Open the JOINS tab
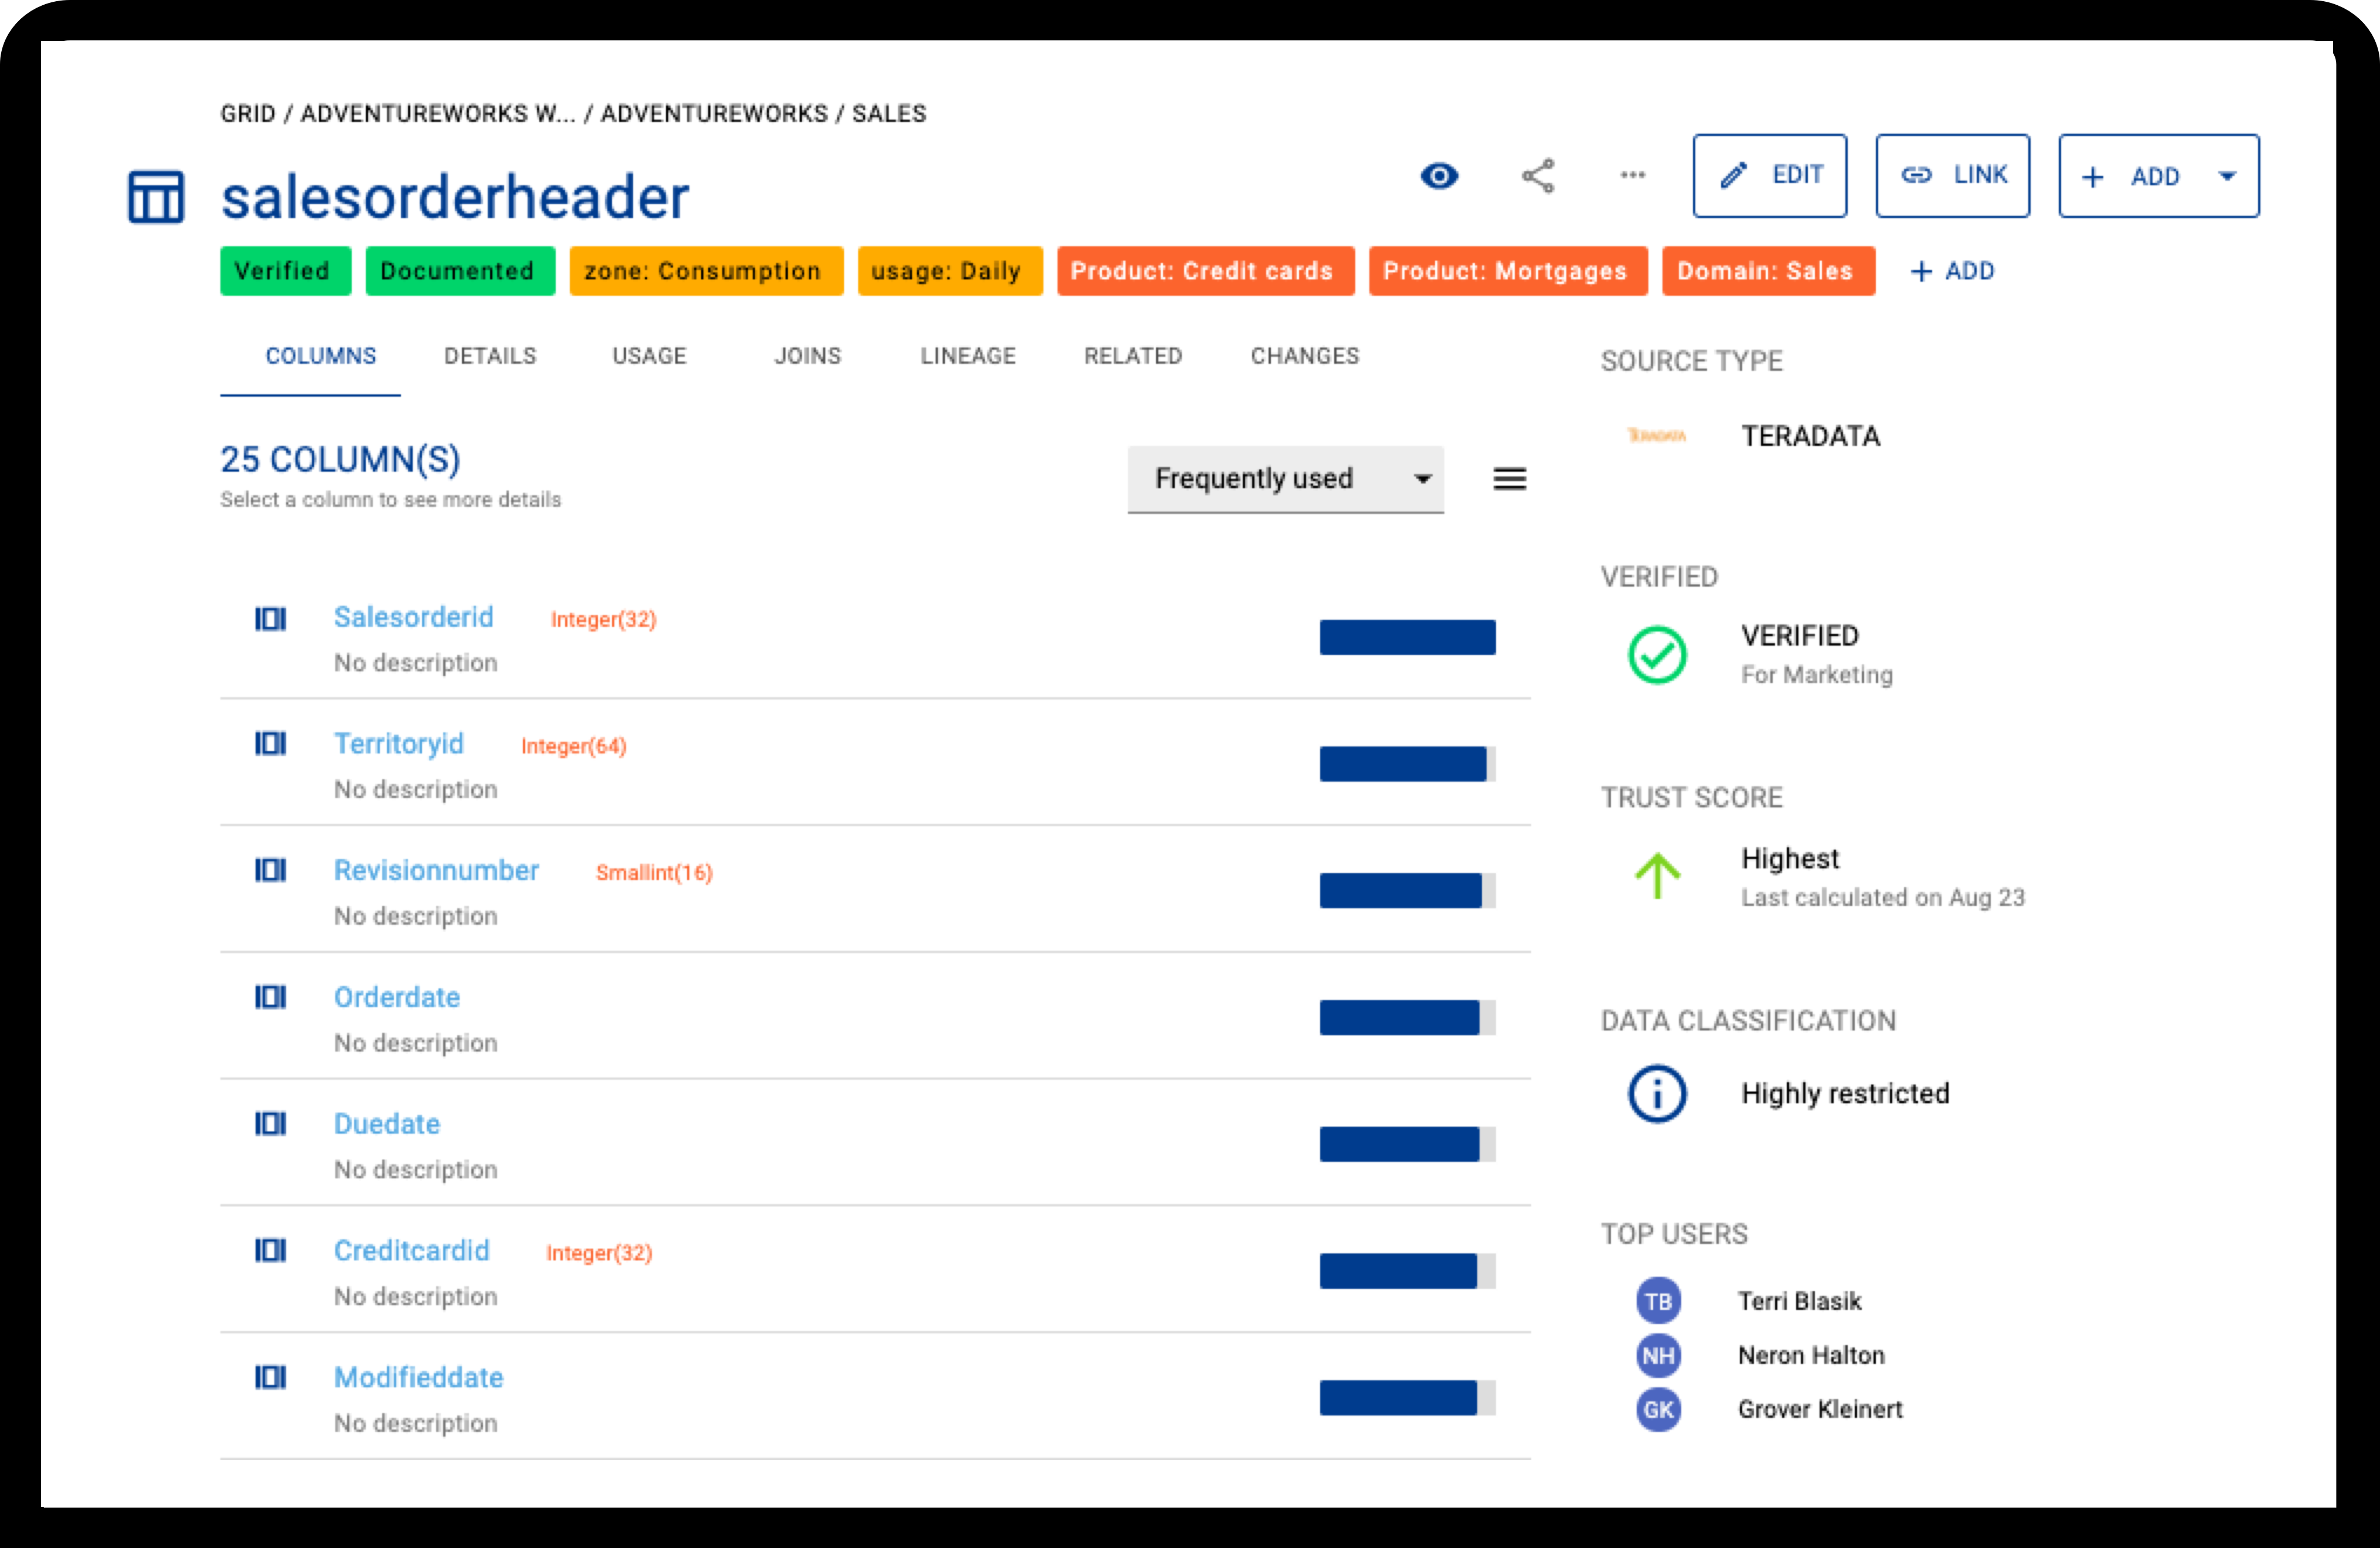The image size is (2380, 1548). pyautogui.click(x=807, y=356)
